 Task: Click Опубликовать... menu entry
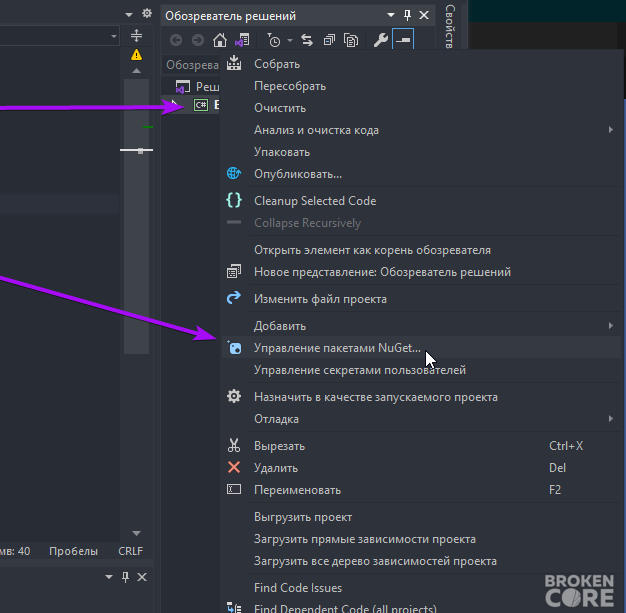pos(420,174)
